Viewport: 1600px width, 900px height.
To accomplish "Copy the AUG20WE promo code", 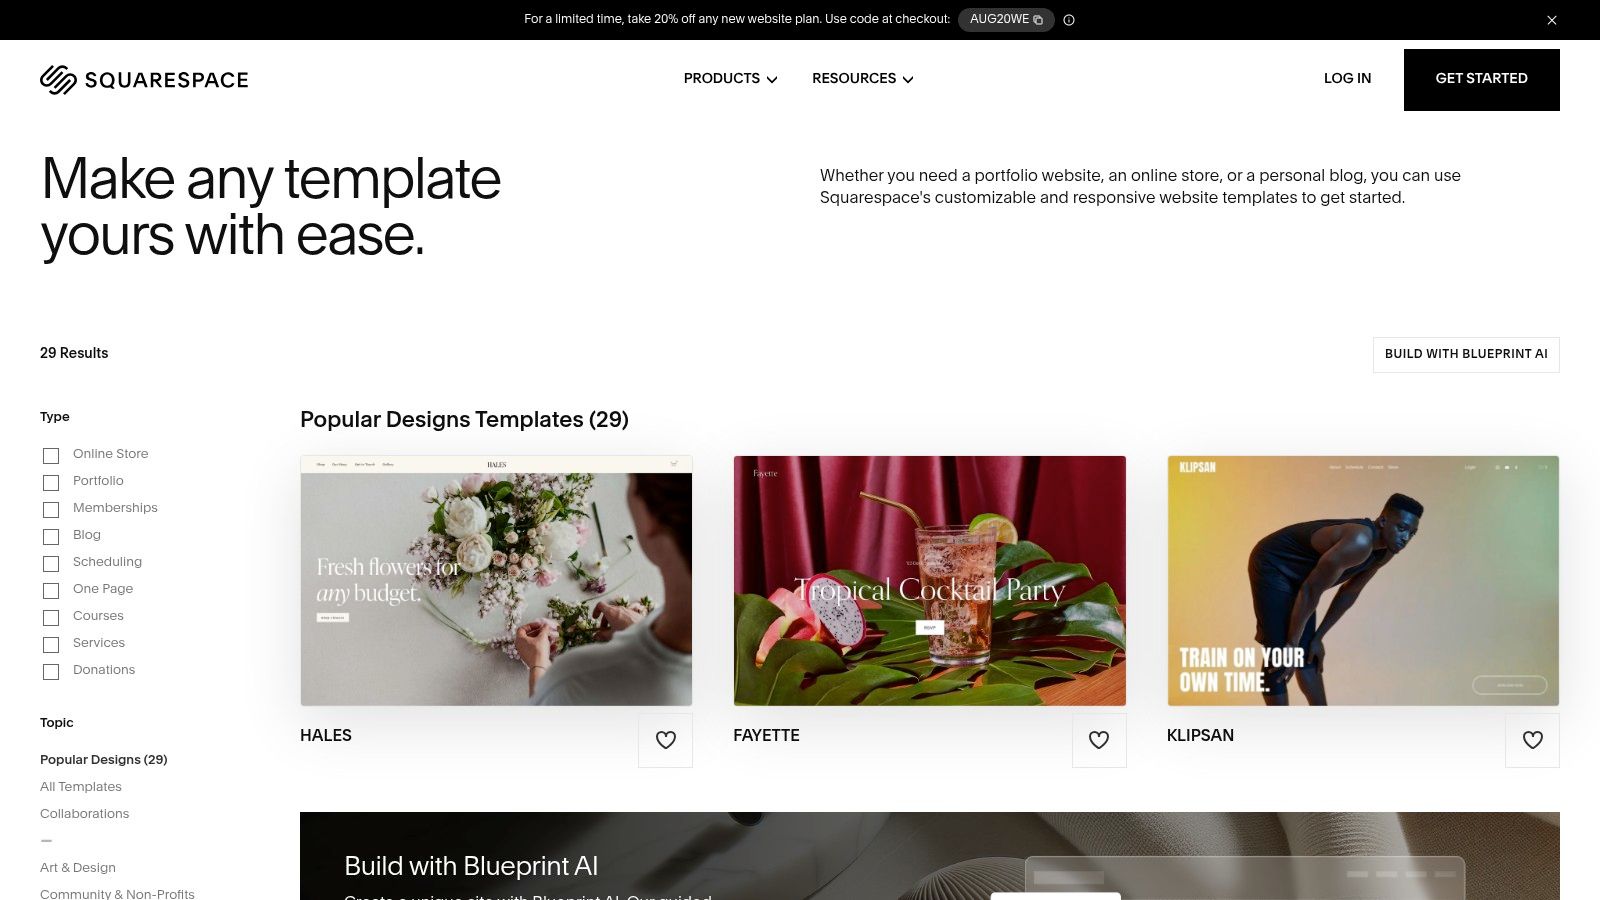I will pos(1006,20).
